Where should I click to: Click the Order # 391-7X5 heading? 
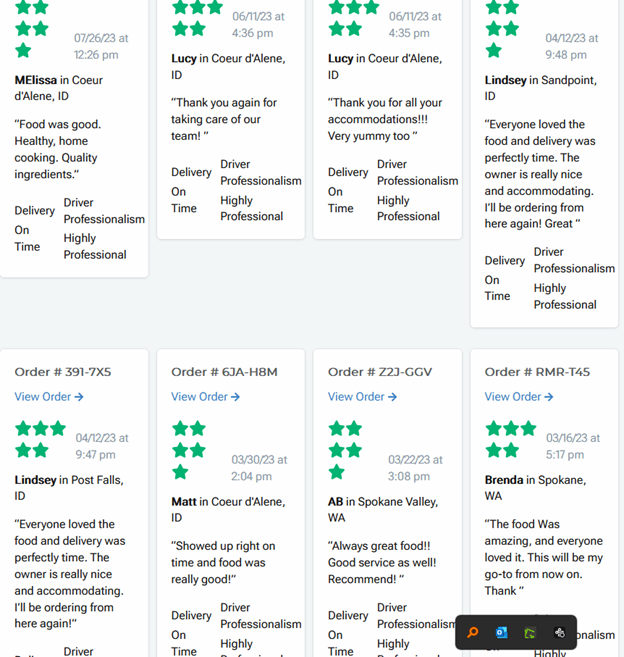[63, 372]
